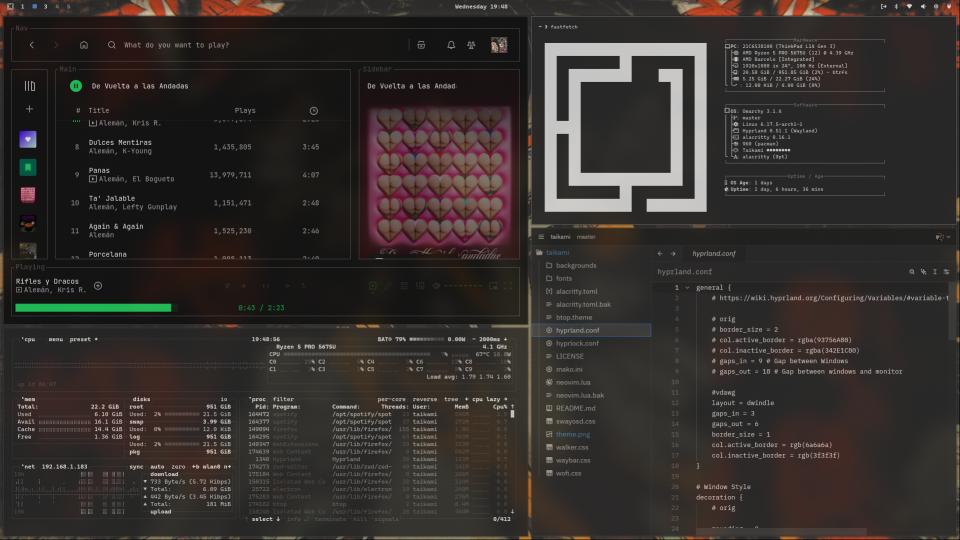
Task: Fold the general block at line 1
Action: coord(687,287)
